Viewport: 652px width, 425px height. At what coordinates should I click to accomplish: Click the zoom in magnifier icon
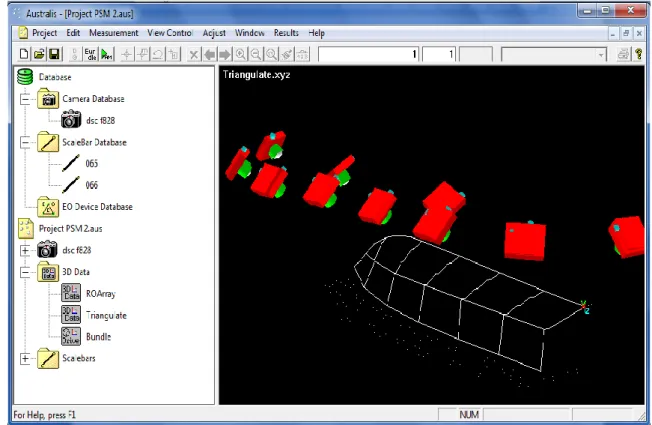(x=240, y=54)
